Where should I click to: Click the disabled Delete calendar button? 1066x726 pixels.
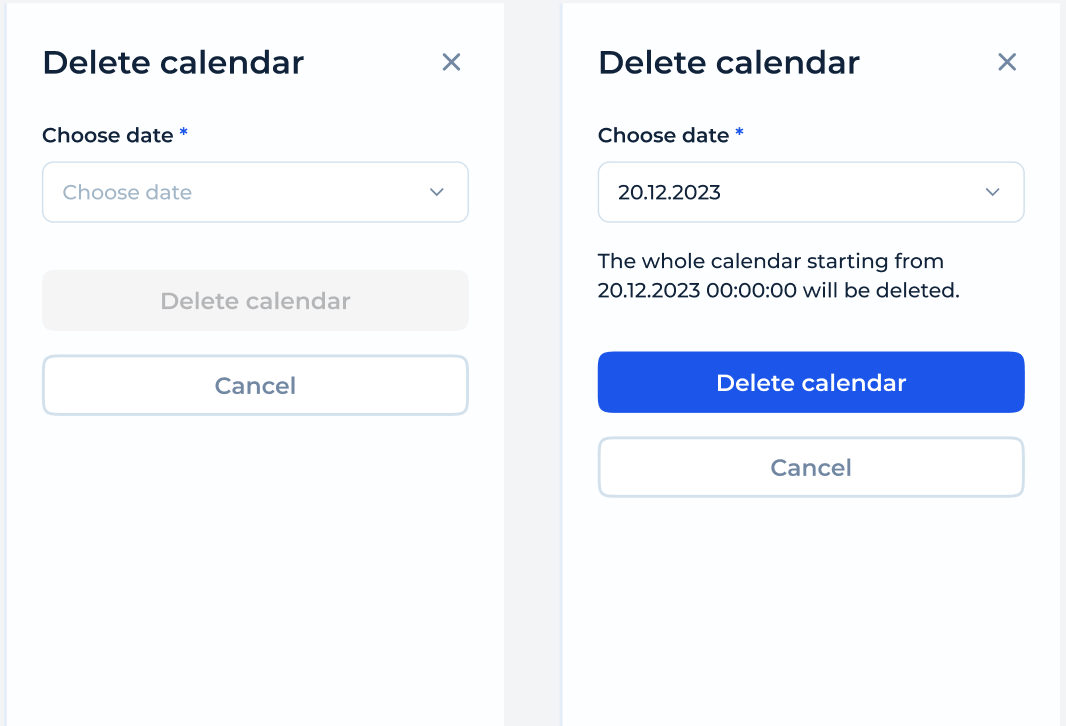click(x=255, y=300)
